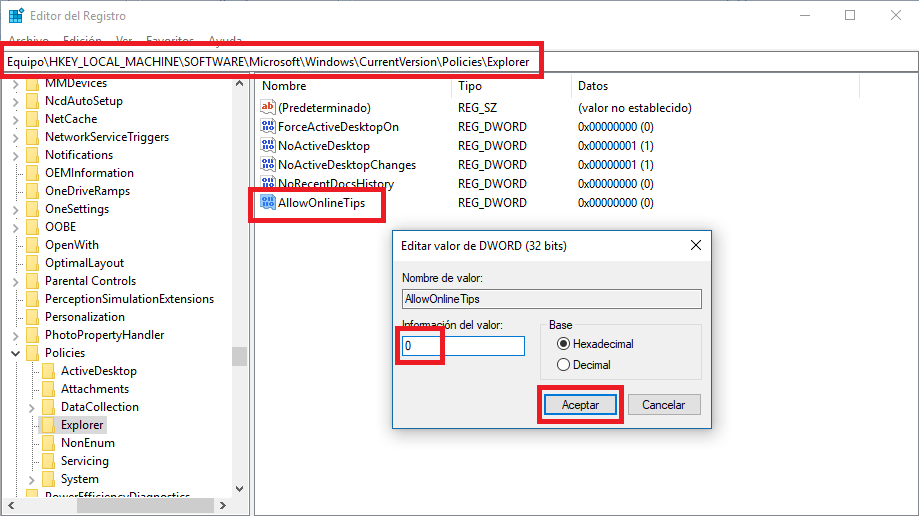
Task: Select the AllowOnlineTips DWORD icon
Action: [x=268, y=202]
